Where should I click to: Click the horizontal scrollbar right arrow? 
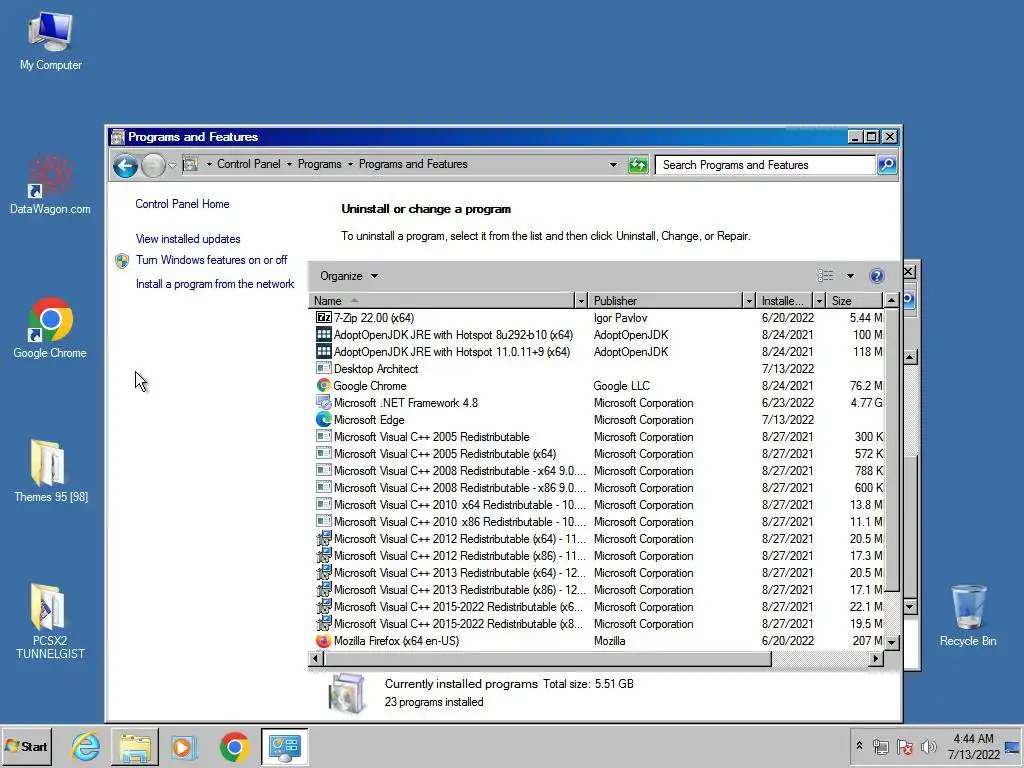coord(876,658)
